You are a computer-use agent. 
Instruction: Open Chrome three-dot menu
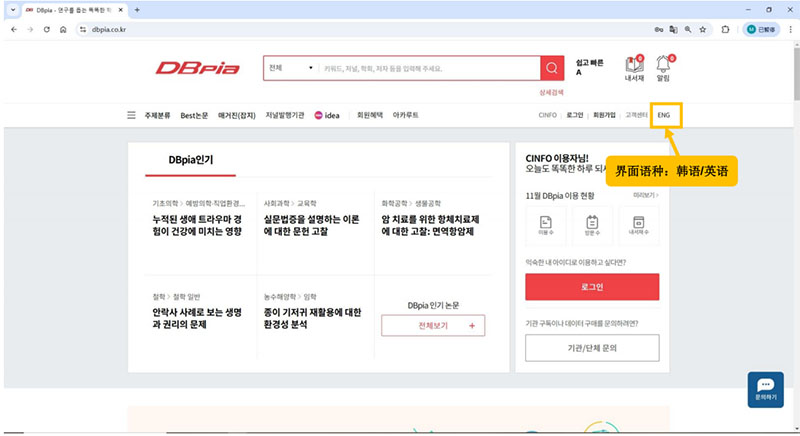tap(790, 30)
